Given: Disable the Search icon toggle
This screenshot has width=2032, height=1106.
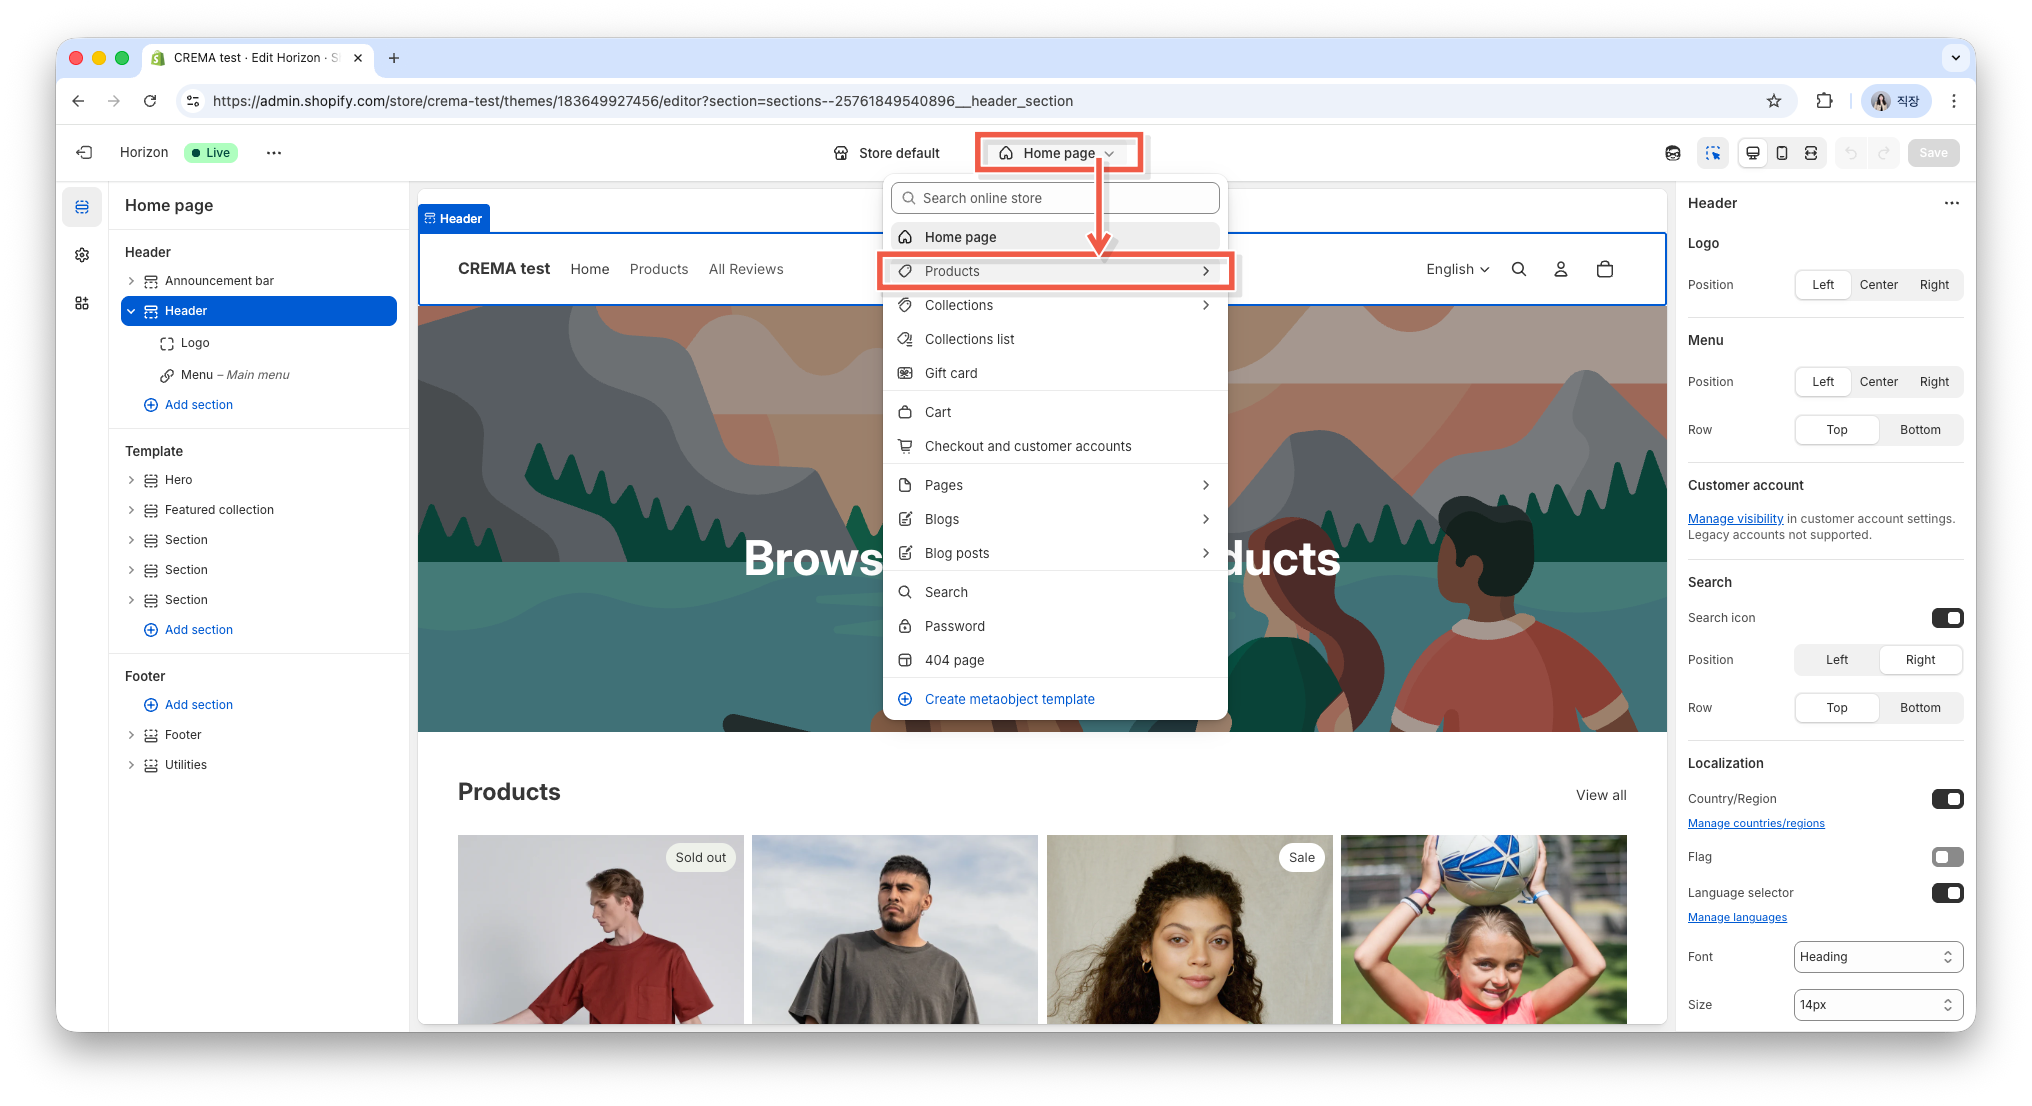Looking at the screenshot, I should pos(1948,618).
